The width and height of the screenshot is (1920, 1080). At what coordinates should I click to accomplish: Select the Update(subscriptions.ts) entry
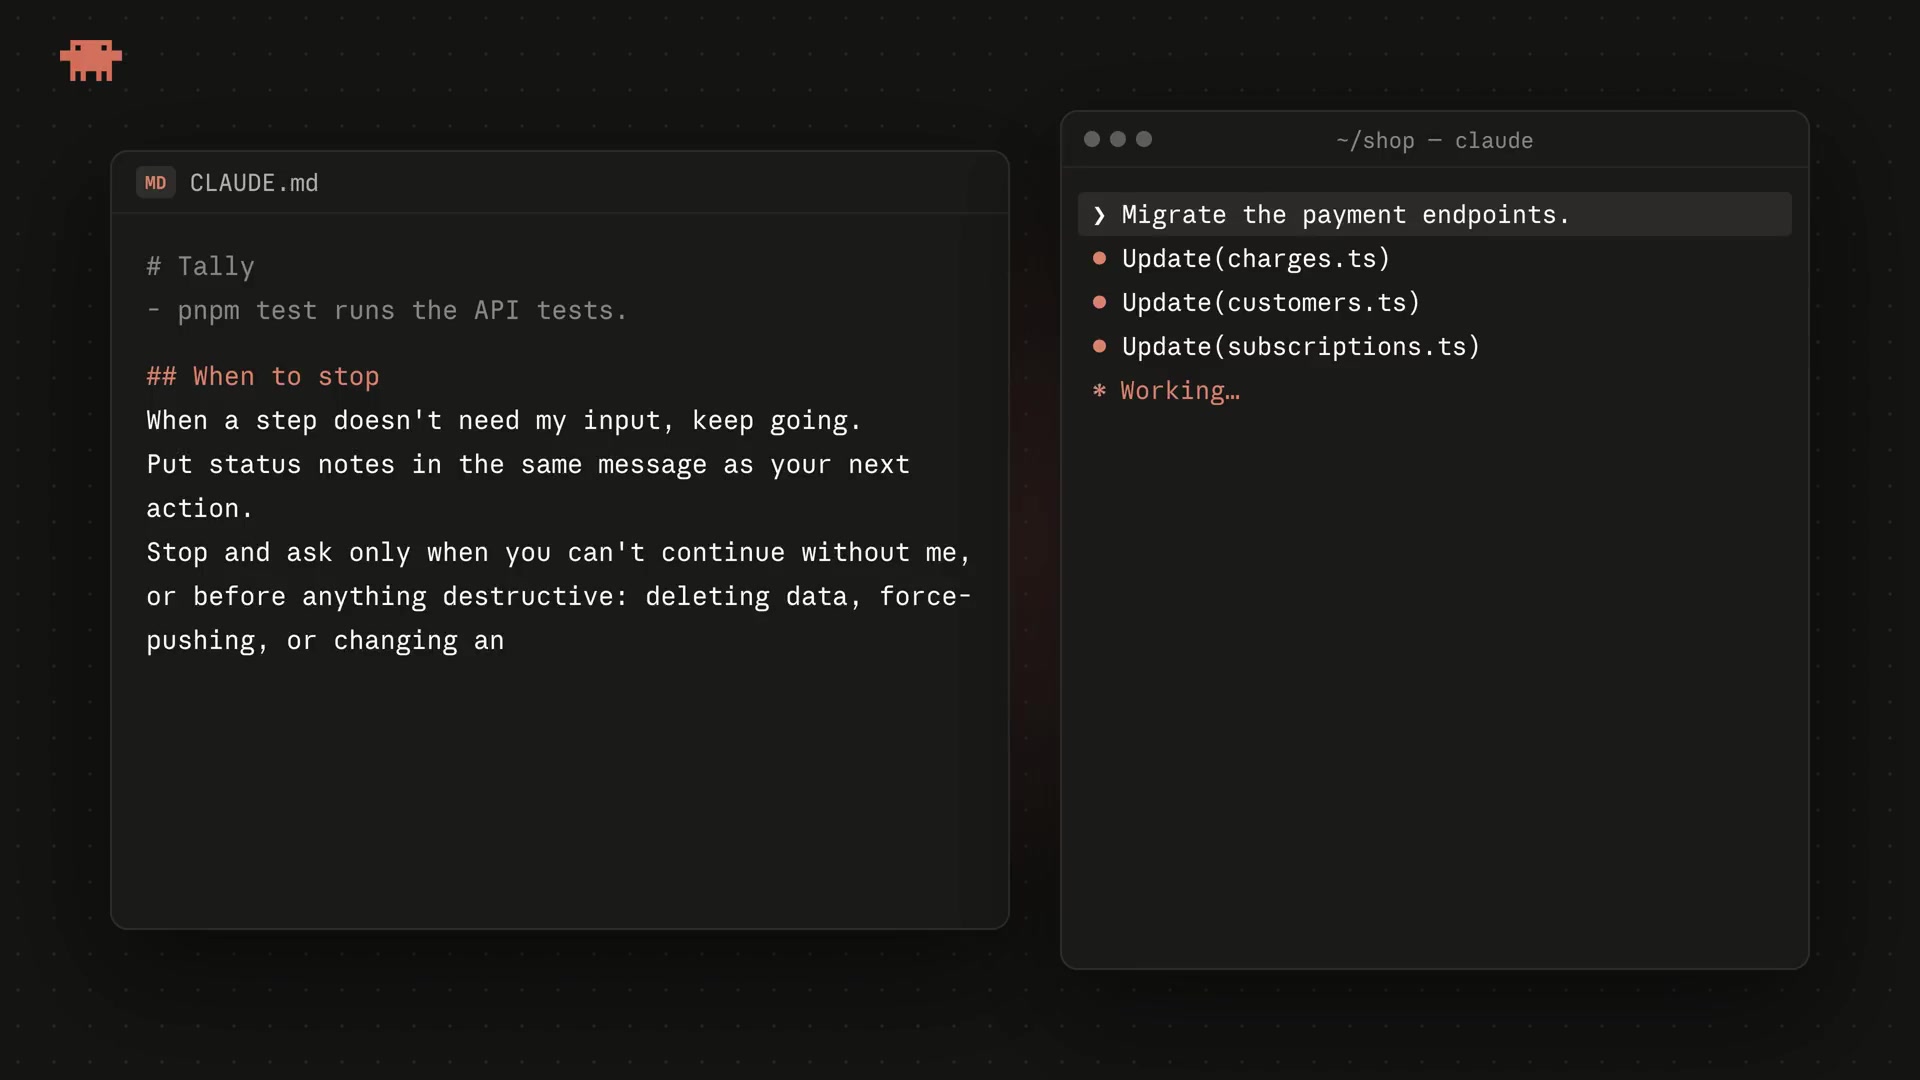pos(1301,347)
